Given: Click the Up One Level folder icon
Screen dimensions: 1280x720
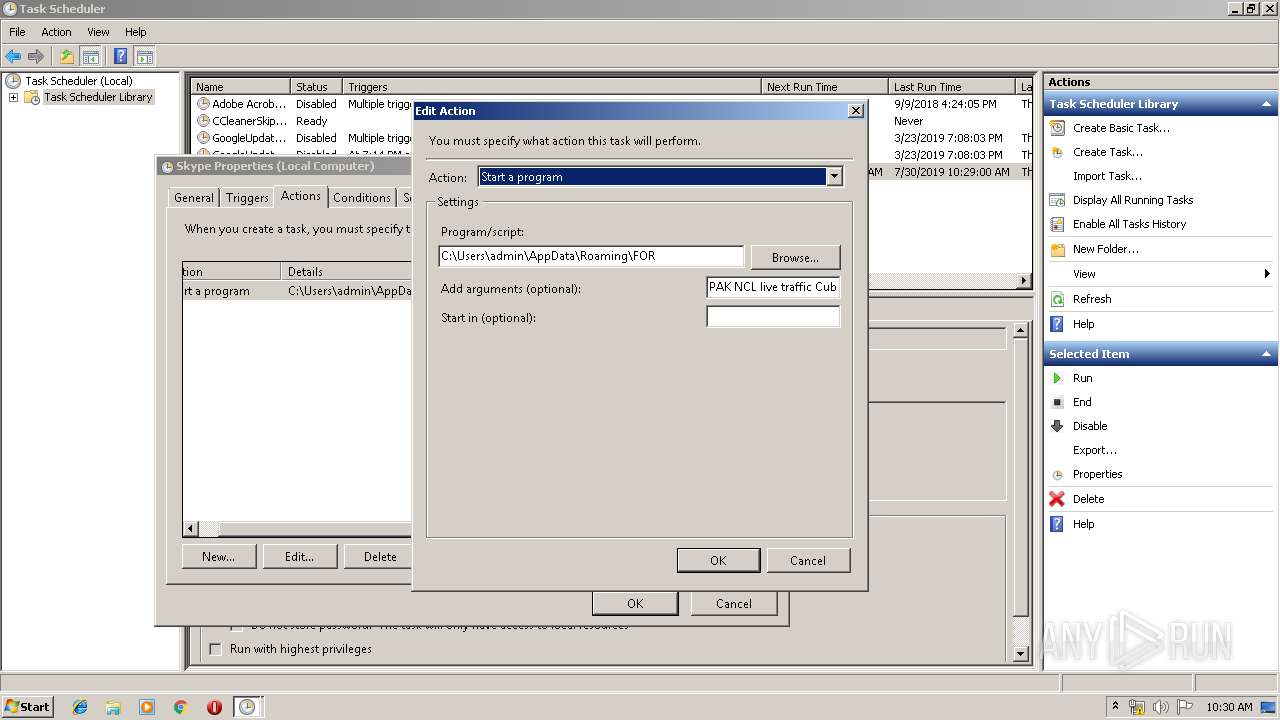Looking at the screenshot, I should [x=67, y=57].
